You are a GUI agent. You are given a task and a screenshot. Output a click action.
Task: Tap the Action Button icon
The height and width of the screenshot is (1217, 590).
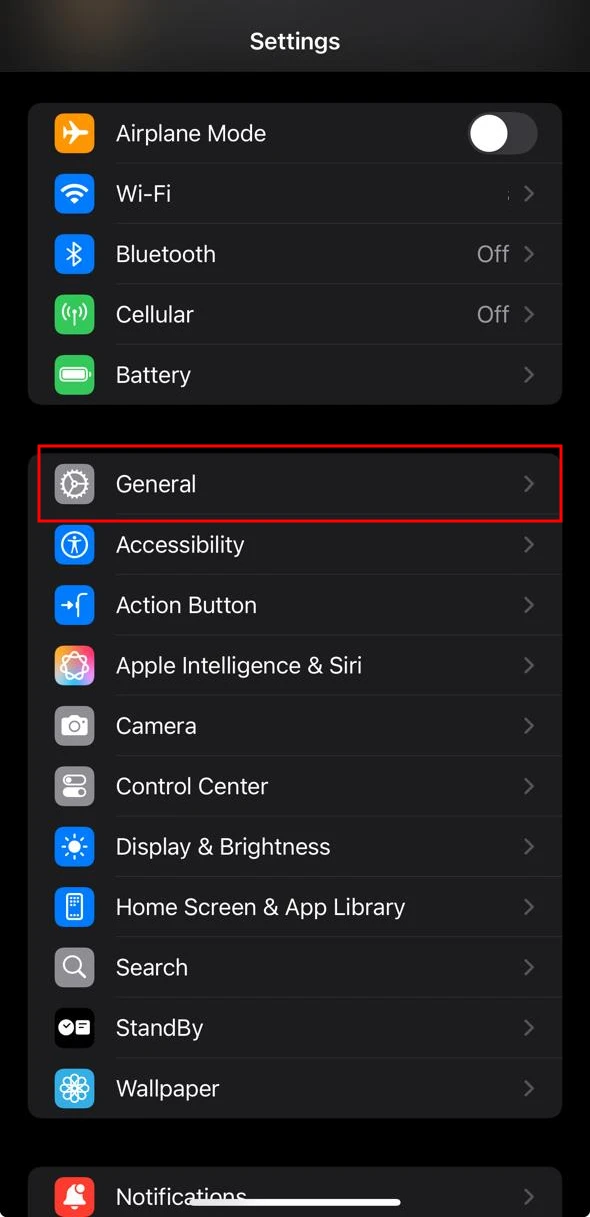74,605
